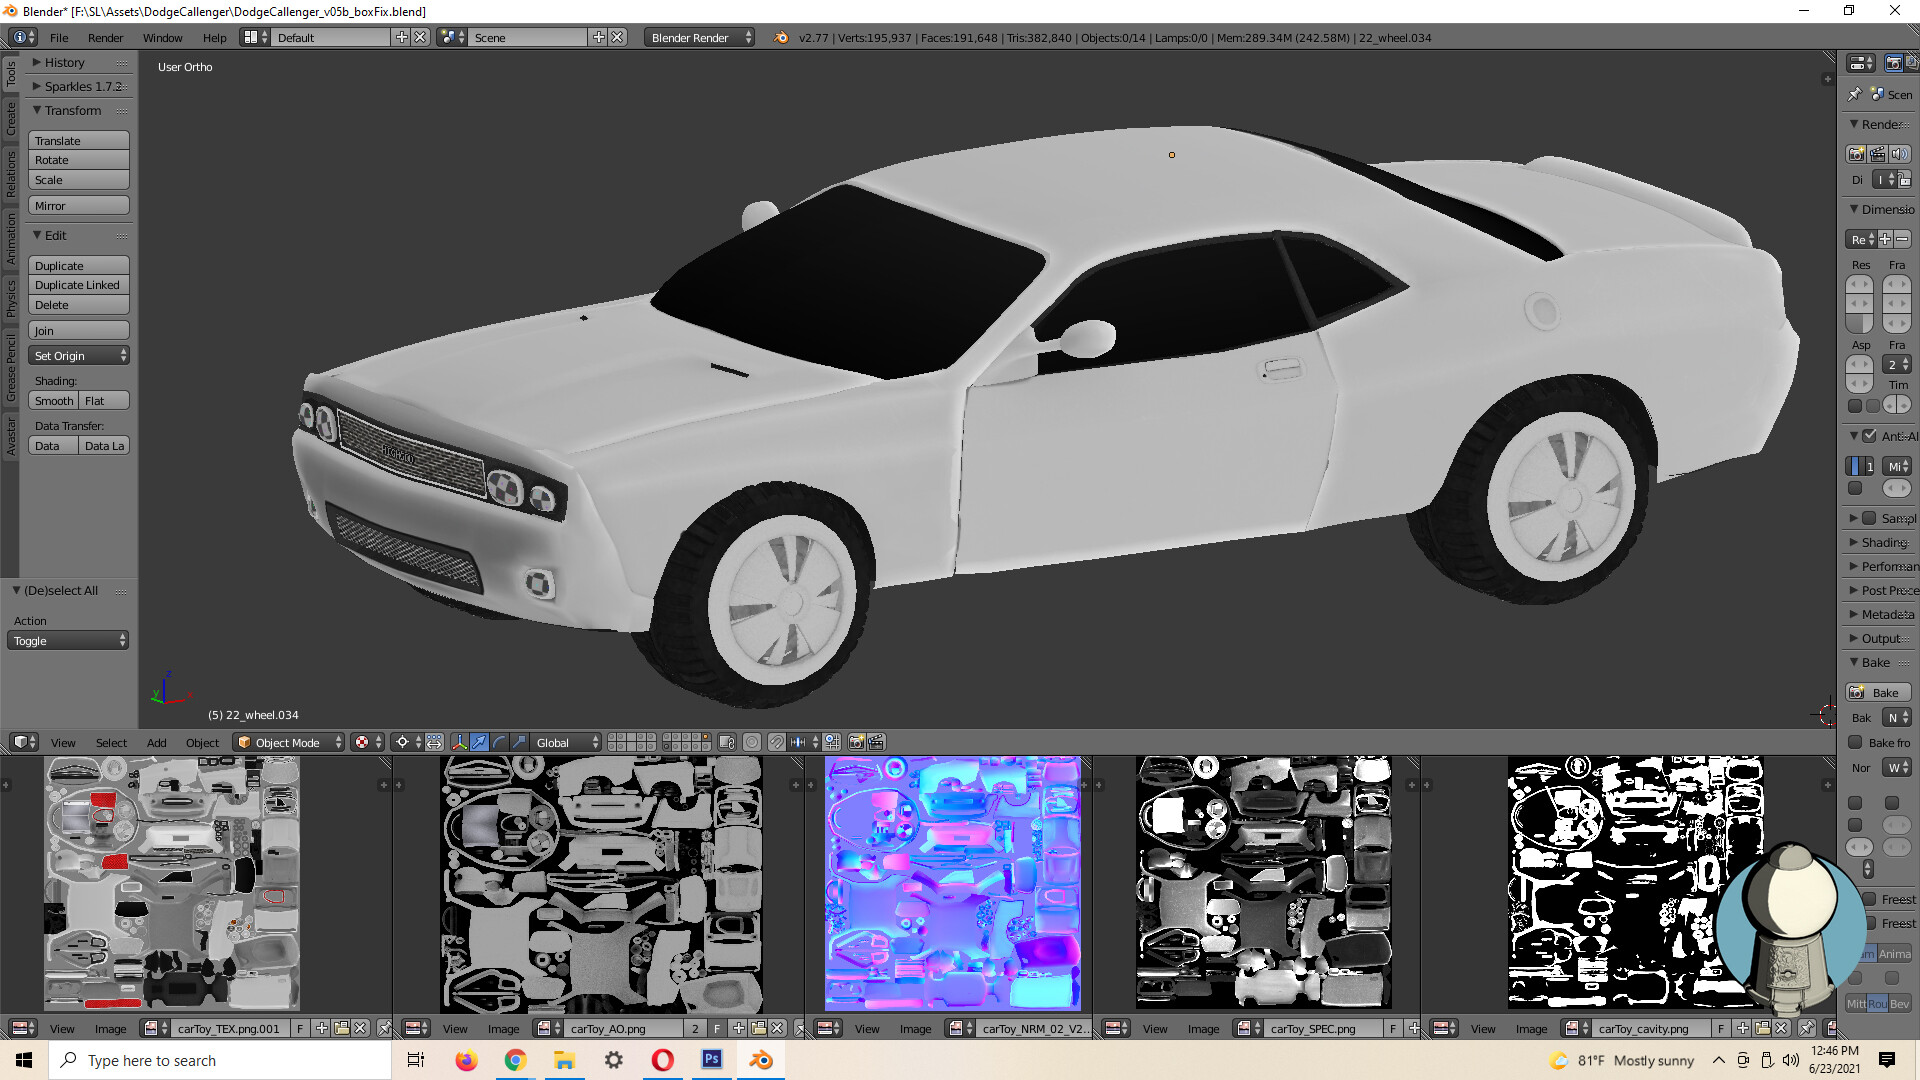This screenshot has width=1920, height=1080.
Task: Toggle fake user F for carToy_TEX.png.001
Action: tap(300, 1028)
